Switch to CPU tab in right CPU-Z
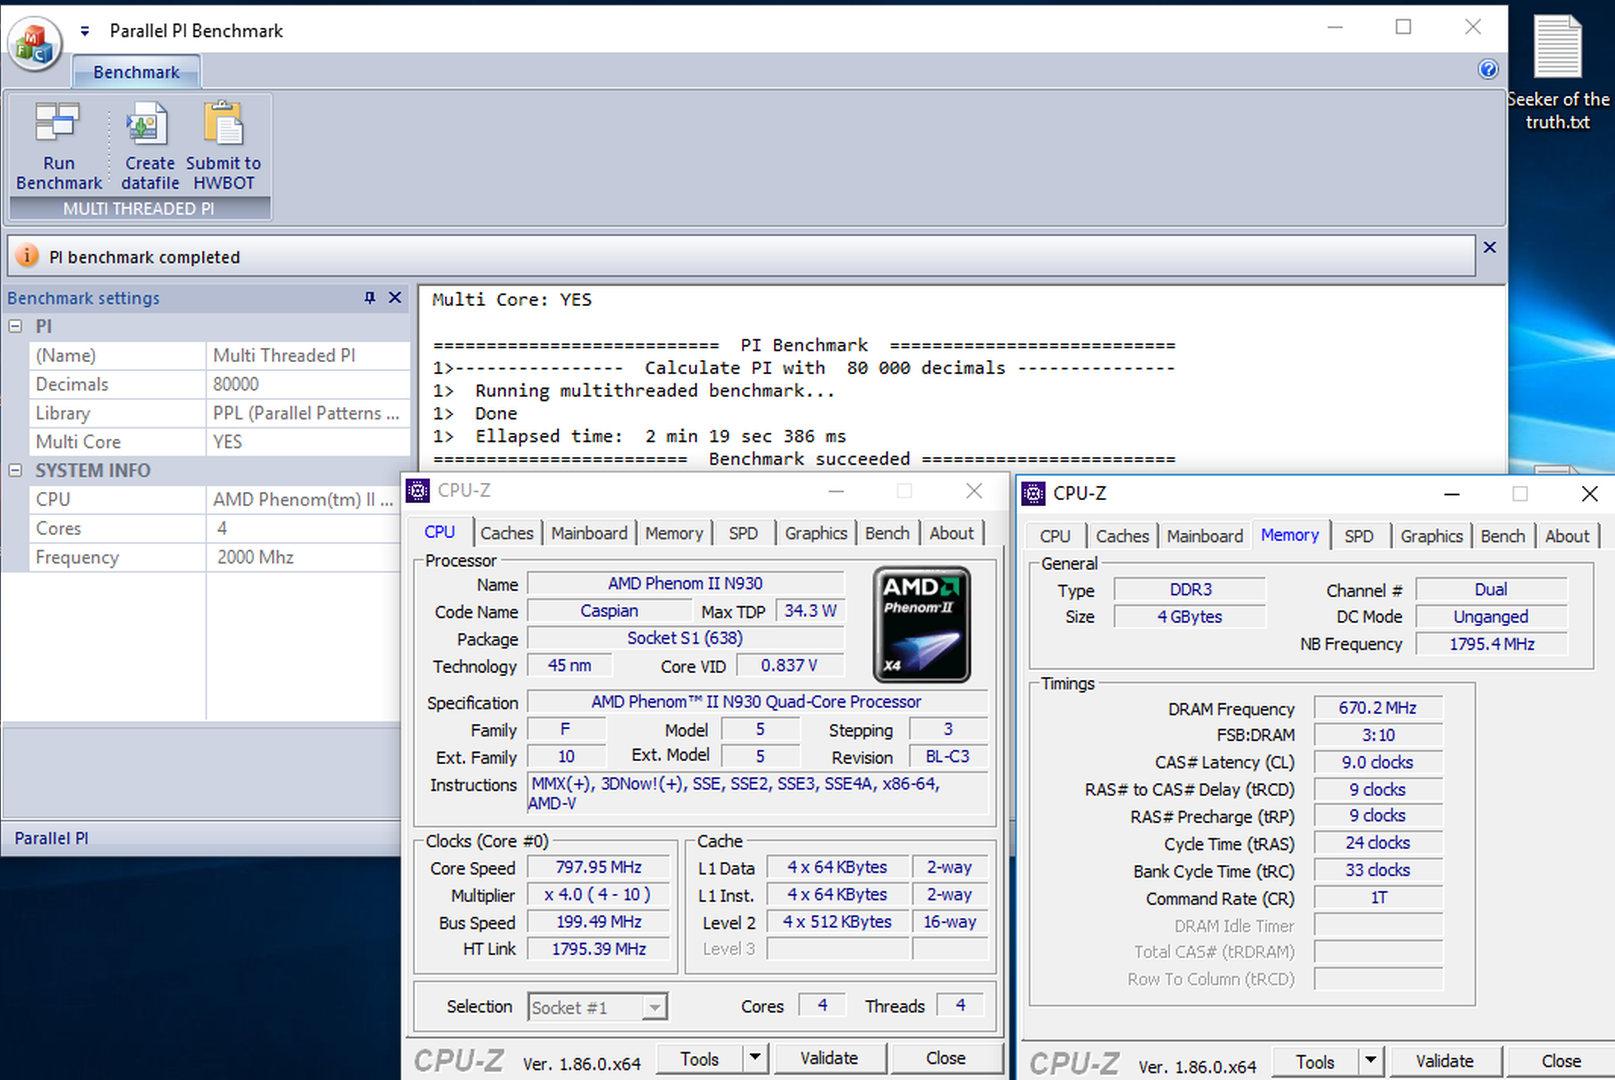 (1055, 536)
